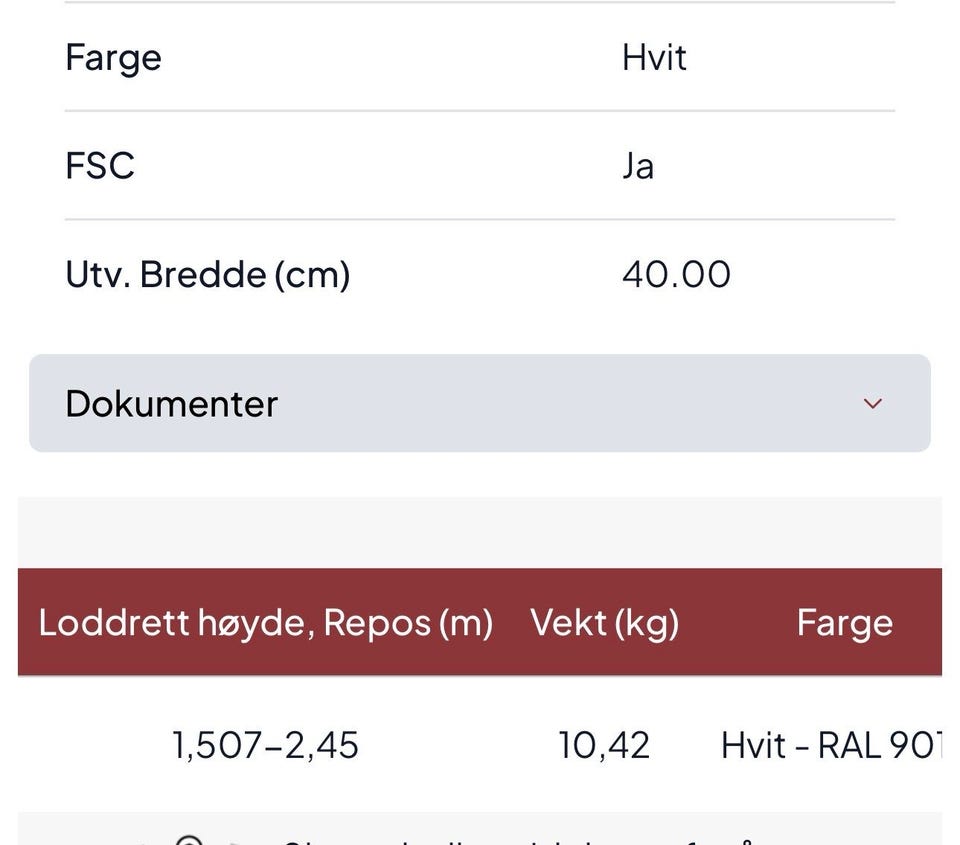
Task: Click the Farge table column header
Action: (844, 623)
